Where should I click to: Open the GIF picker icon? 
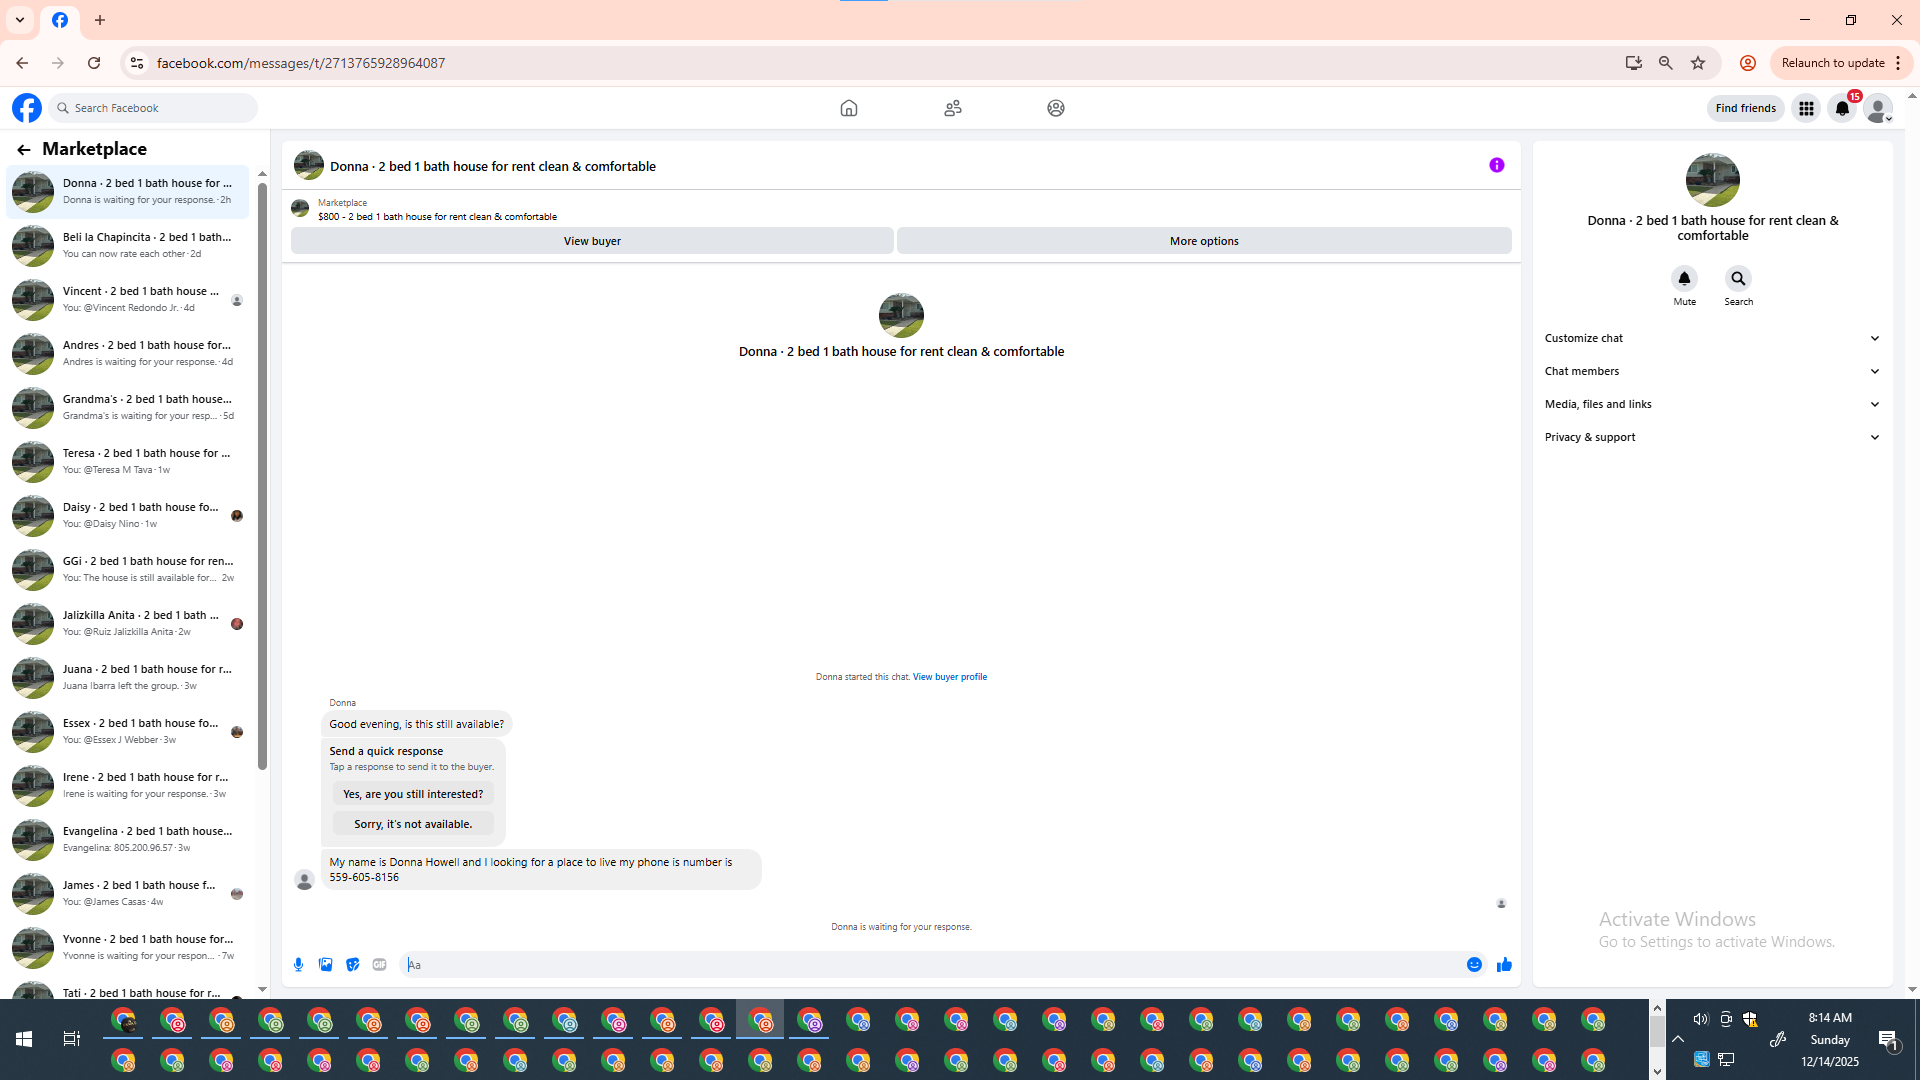[x=379, y=964]
